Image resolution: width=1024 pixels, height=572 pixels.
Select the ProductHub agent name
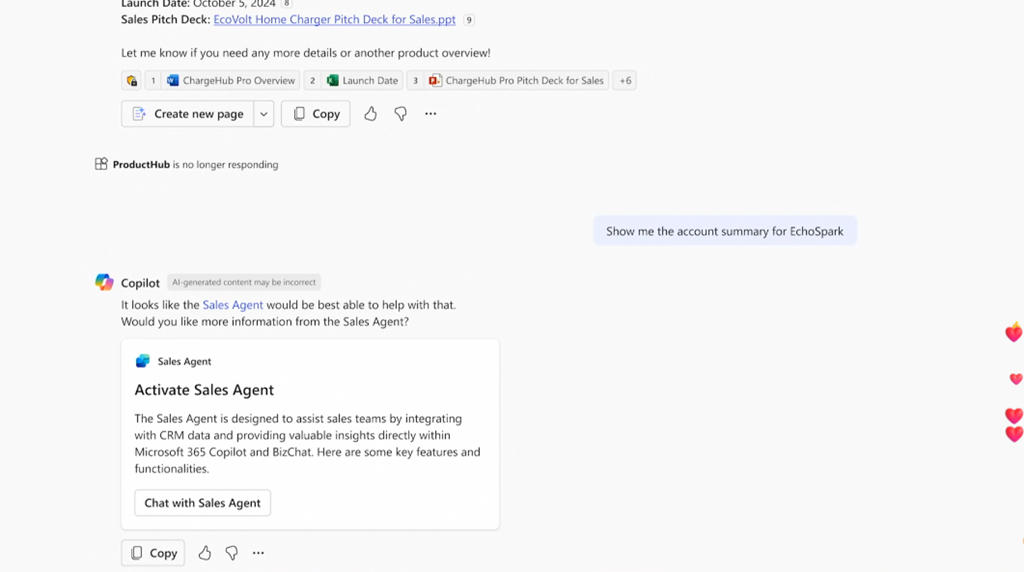pyautogui.click(x=141, y=165)
